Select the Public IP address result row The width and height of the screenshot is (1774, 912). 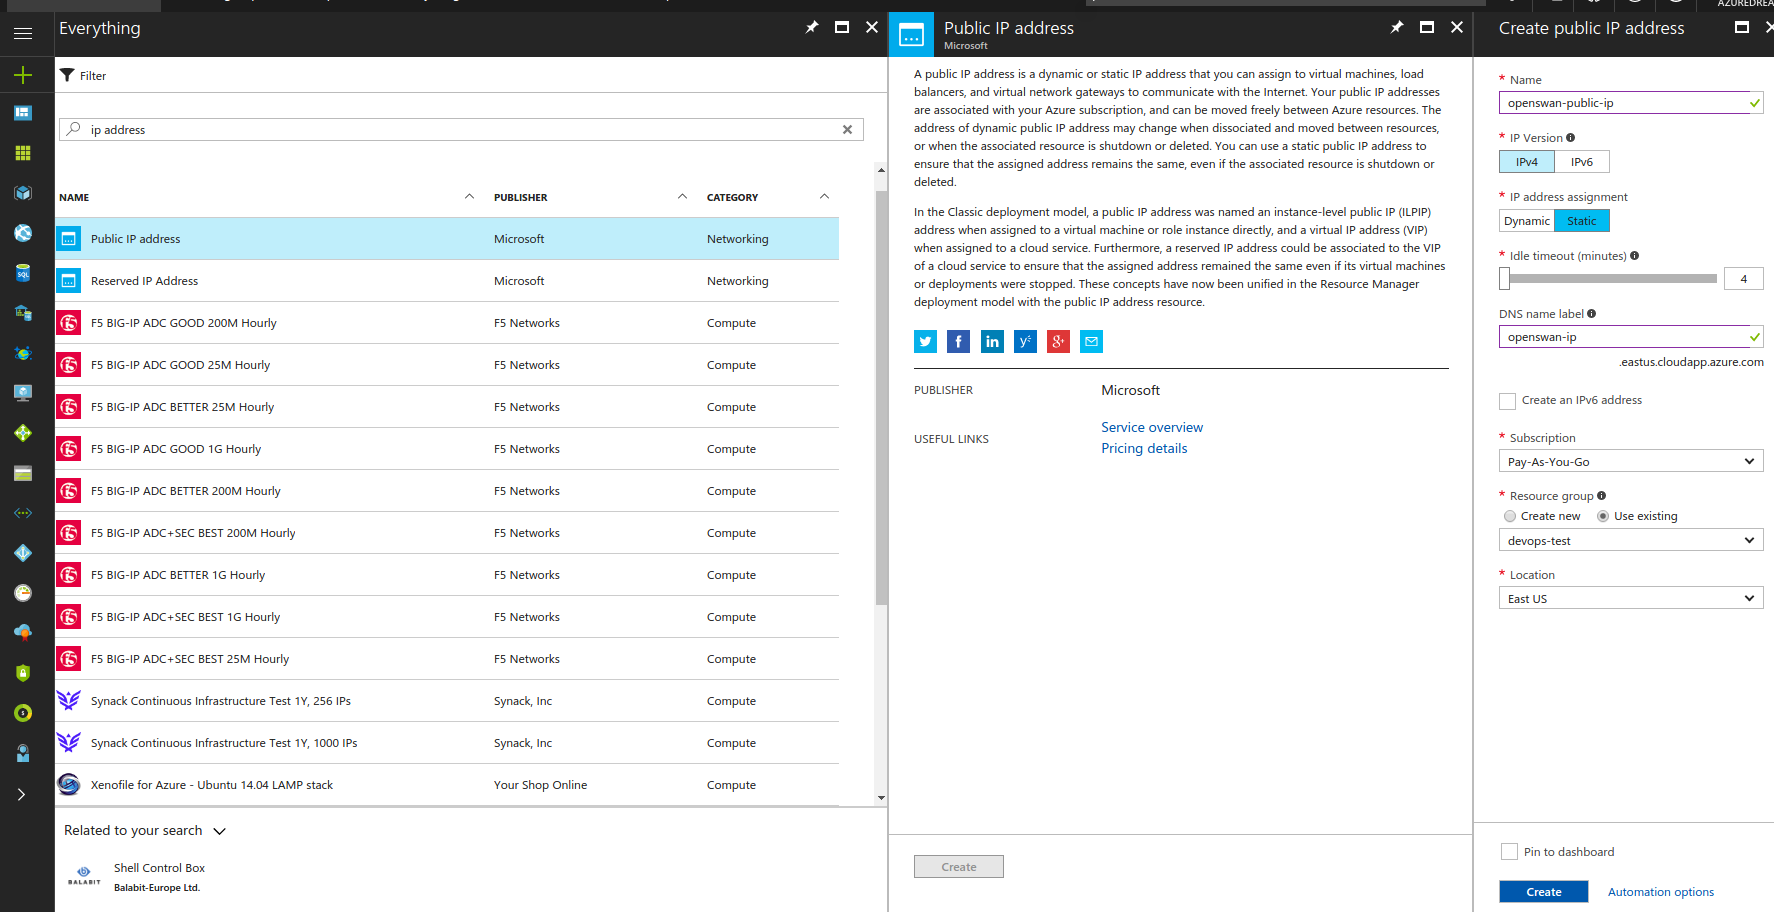[x=447, y=239]
